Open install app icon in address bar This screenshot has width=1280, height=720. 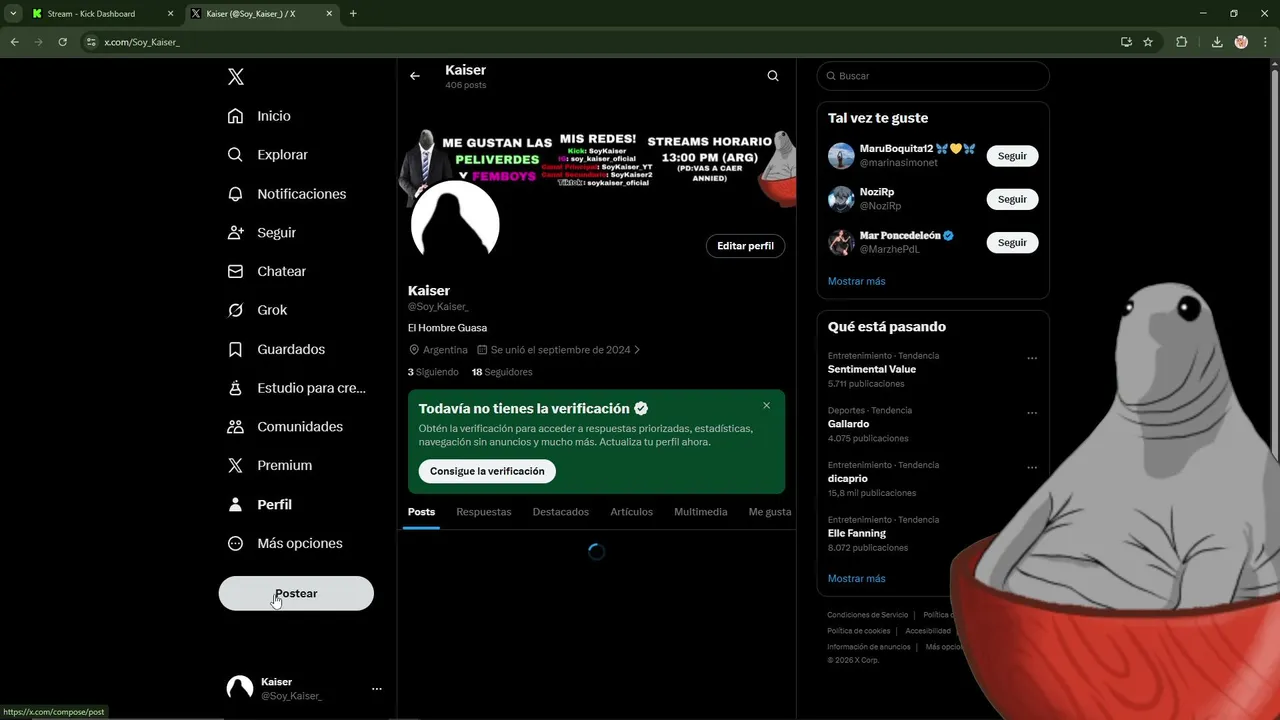tap(1126, 42)
